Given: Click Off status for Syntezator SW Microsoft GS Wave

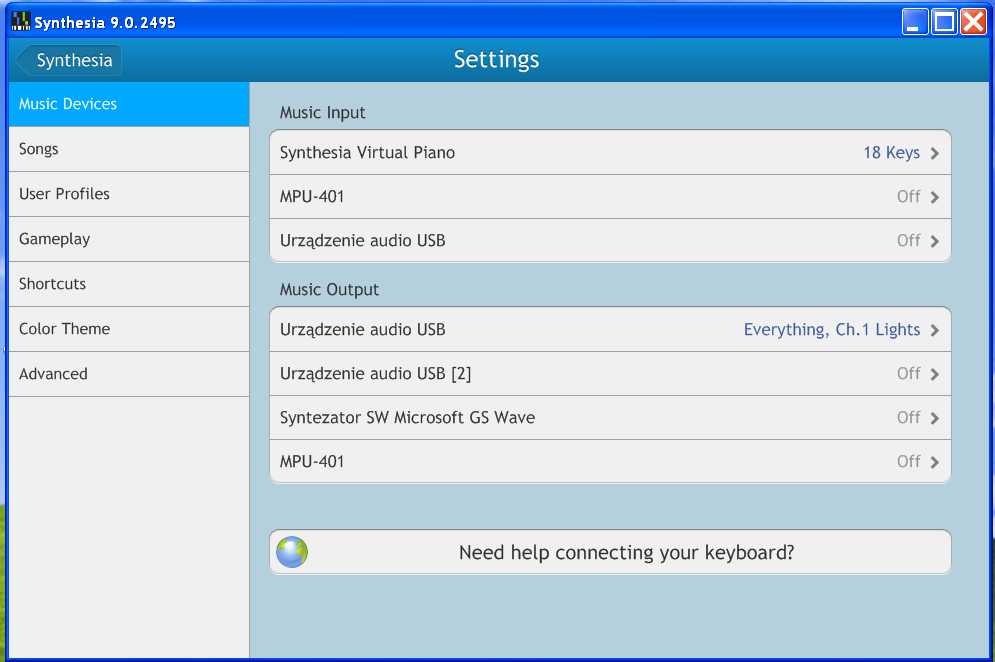Looking at the screenshot, I should point(909,417).
